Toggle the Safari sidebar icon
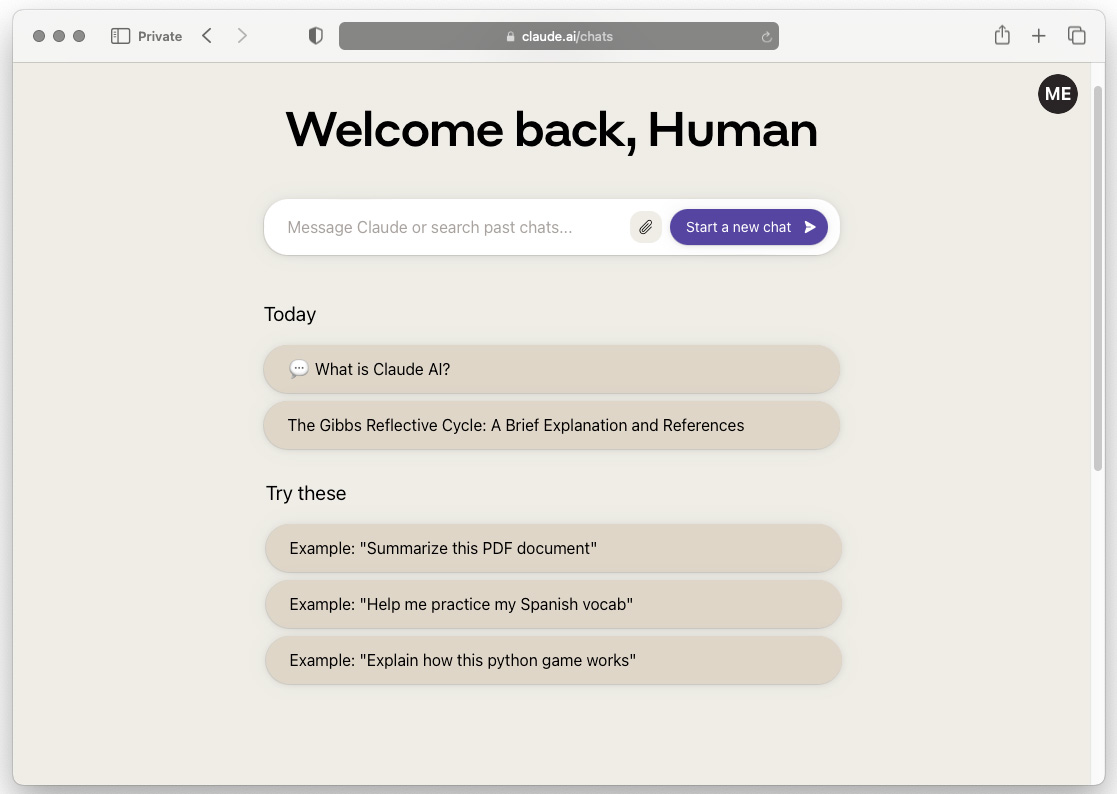The width and height of the screenshot is (1117, 794). pyautogui.click(x=121, y=36)
